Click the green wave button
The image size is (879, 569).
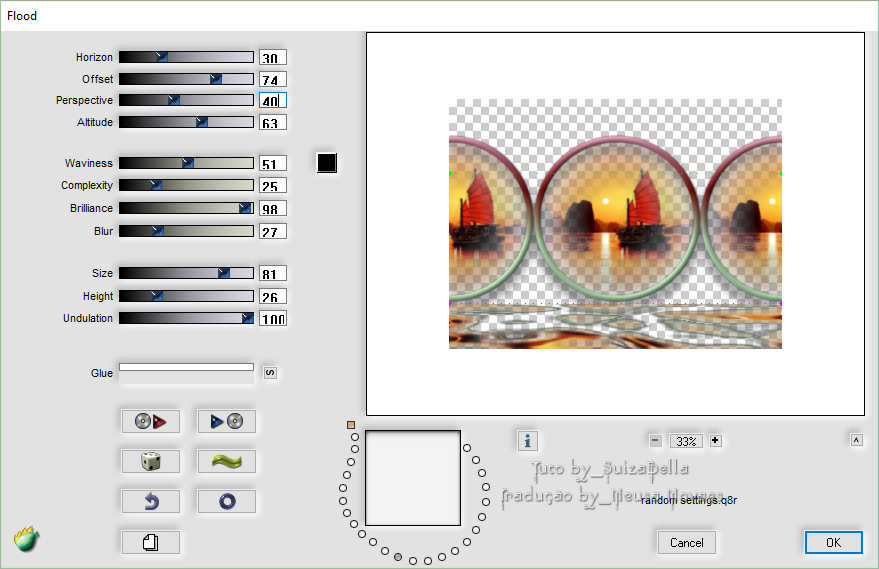coord(226,461)
